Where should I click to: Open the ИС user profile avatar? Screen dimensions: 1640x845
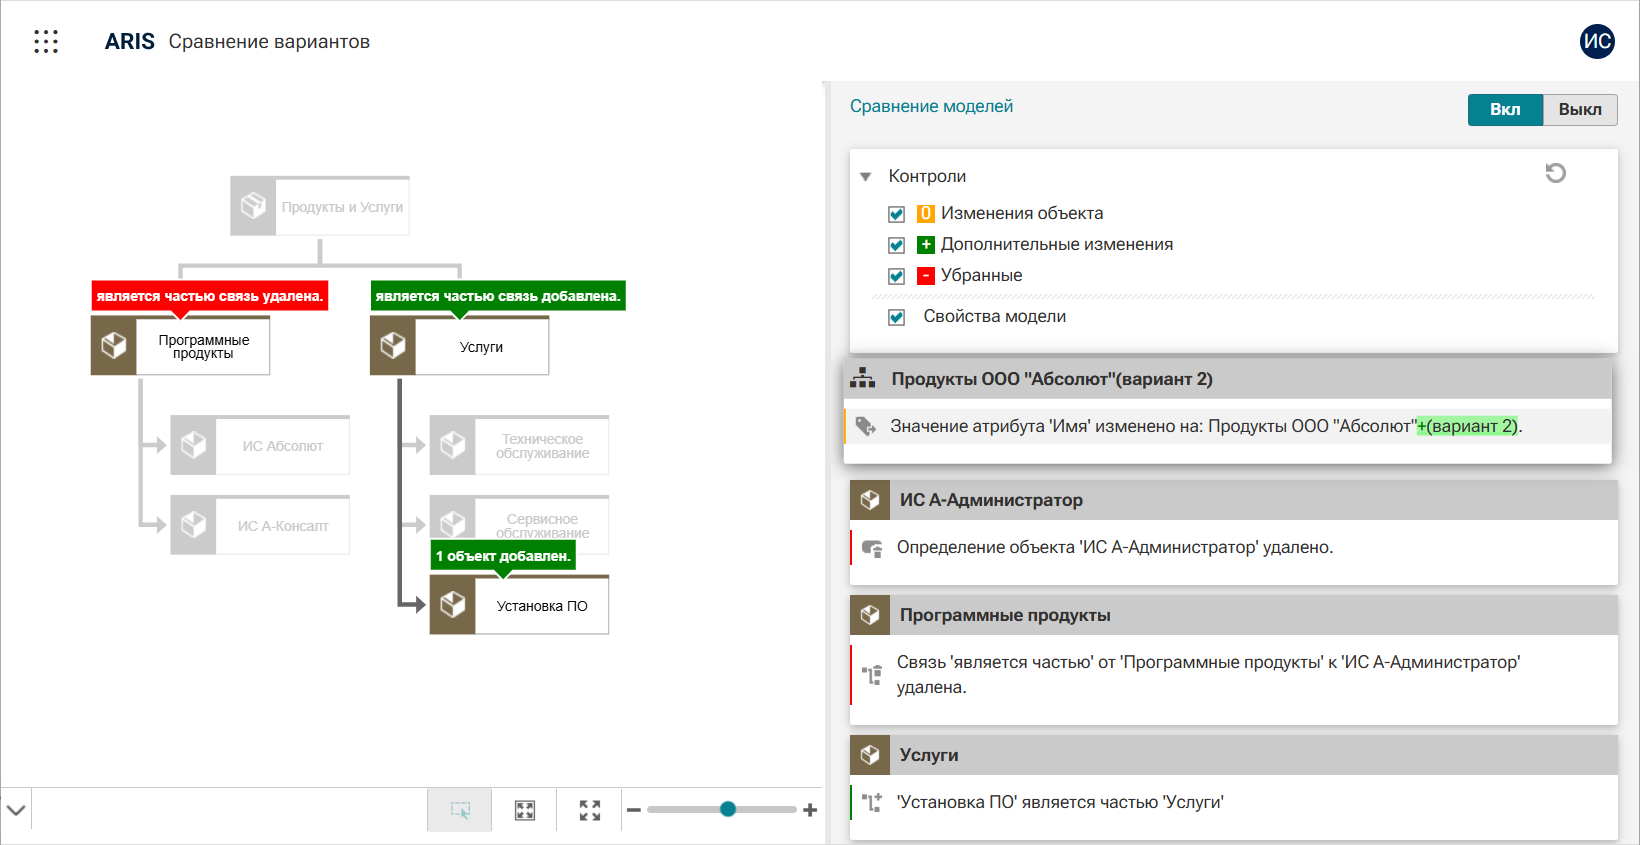pos(1597,41)
